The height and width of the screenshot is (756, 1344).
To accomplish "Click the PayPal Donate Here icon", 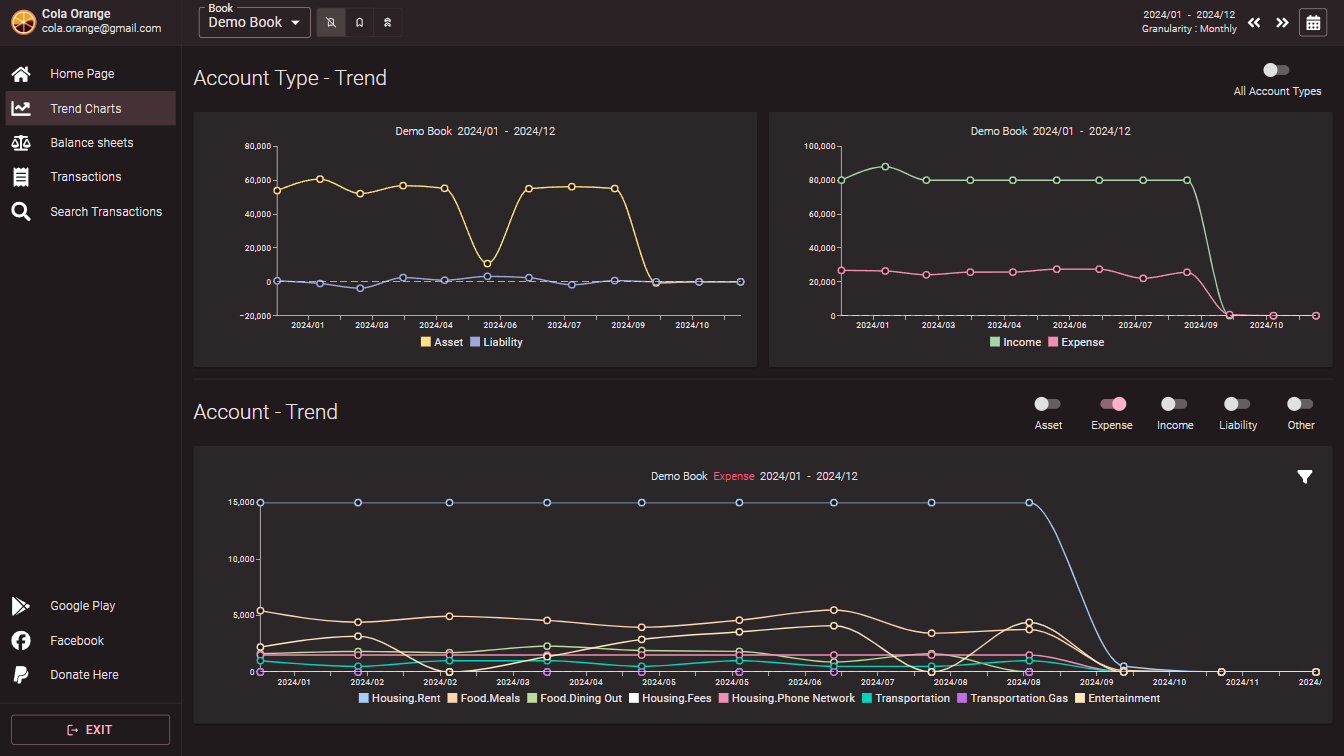I will pos(20,675).
